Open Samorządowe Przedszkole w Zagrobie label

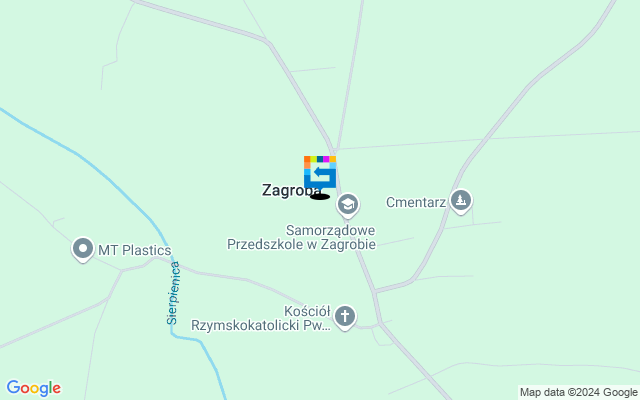(x=302, y=237)
